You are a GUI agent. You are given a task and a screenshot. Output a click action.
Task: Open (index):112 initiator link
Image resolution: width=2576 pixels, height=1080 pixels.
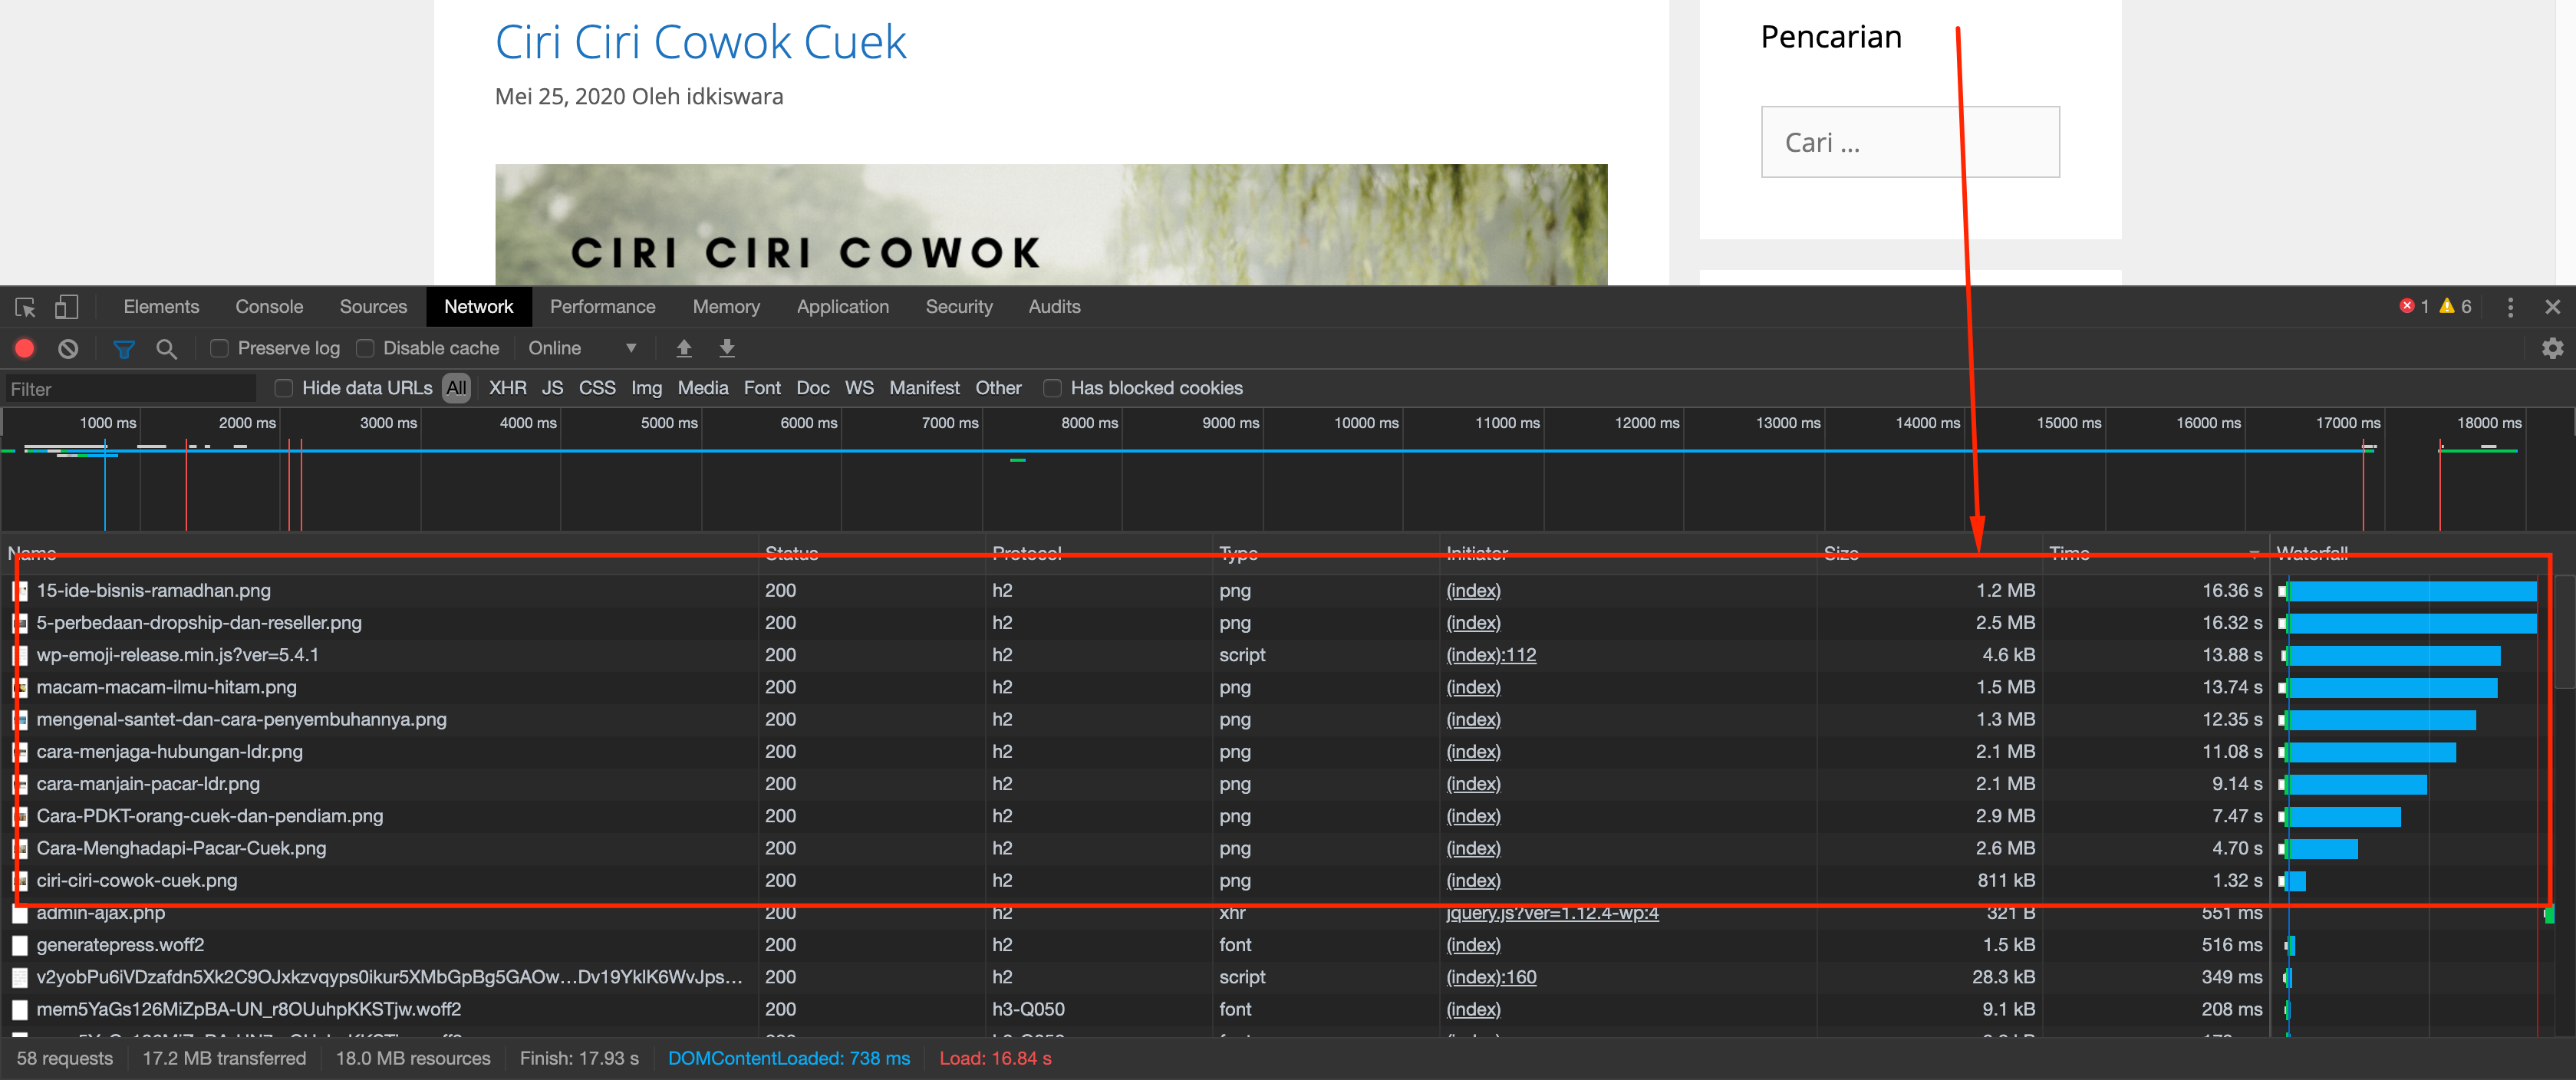1491,655
